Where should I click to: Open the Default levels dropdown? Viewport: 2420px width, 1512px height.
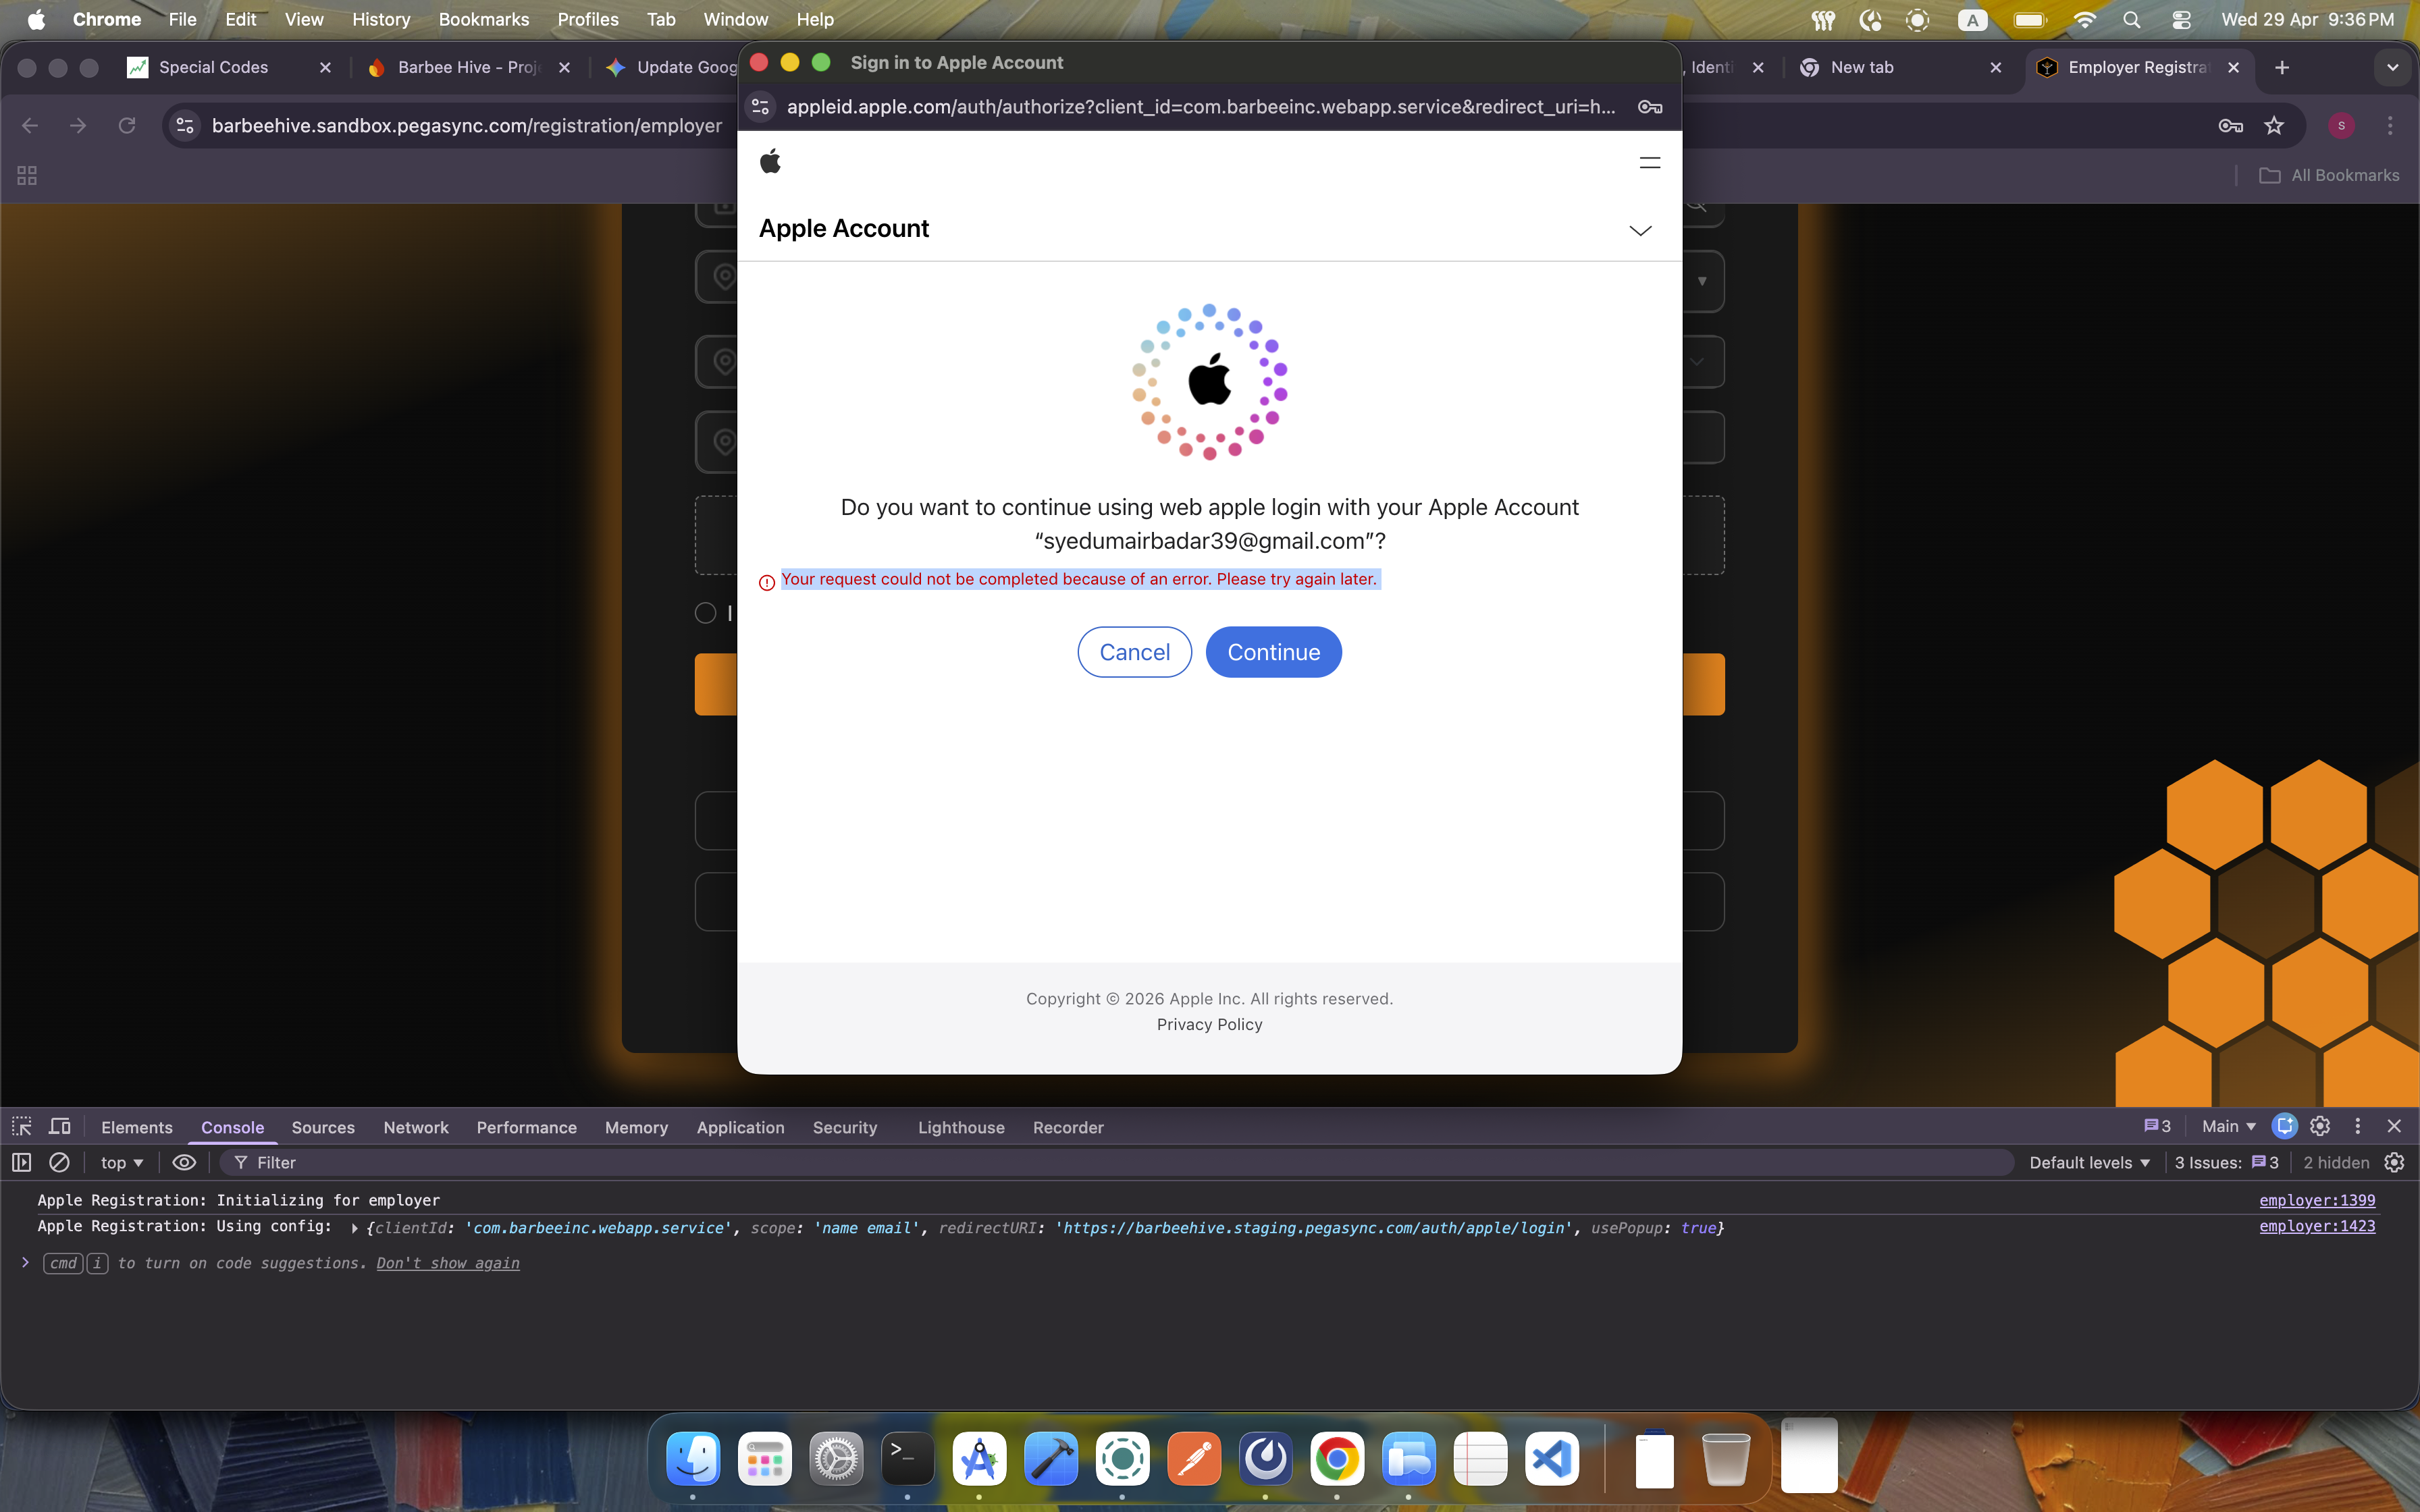pyautogui.click(x=2089, y=1162)
